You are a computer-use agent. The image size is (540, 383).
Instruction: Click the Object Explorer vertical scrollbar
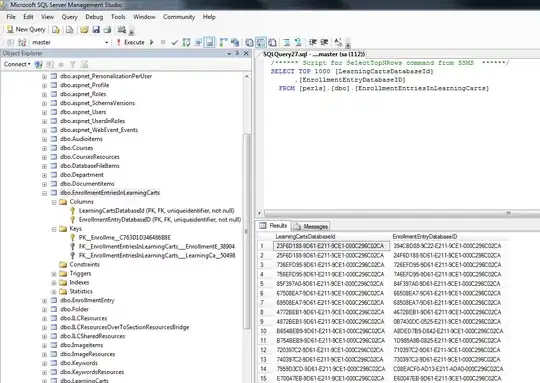point(246,231)
